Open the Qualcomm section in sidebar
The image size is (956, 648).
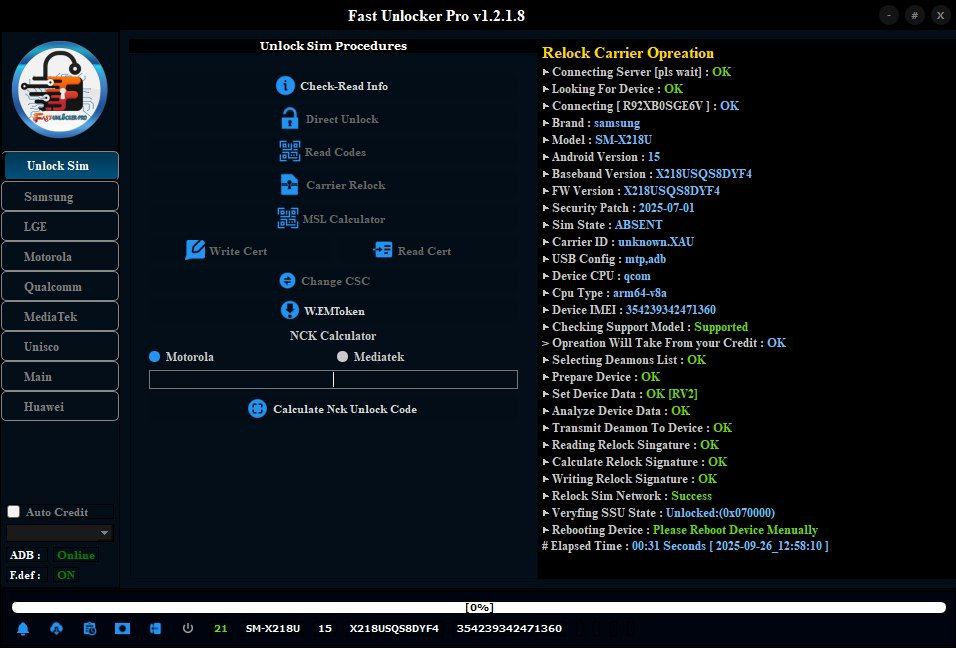point(59,287)
